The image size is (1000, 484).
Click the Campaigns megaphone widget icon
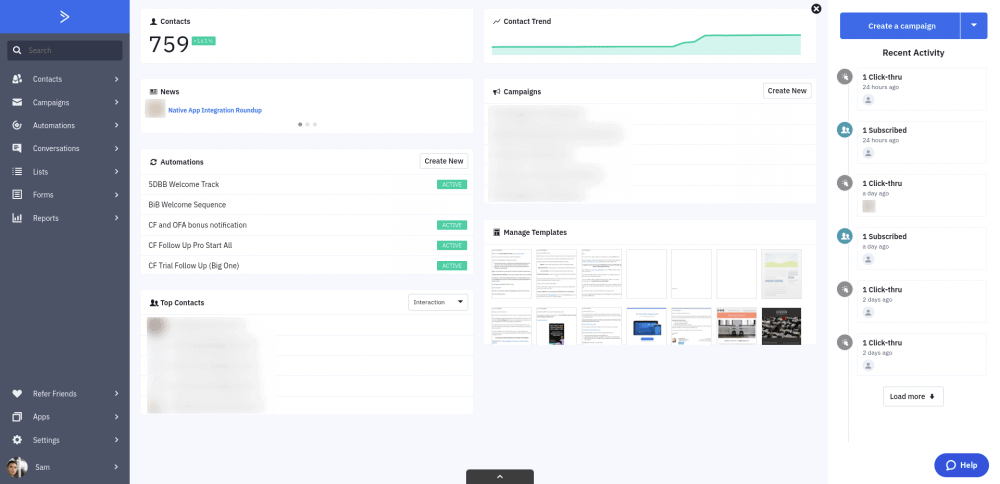tap(496, 92)
